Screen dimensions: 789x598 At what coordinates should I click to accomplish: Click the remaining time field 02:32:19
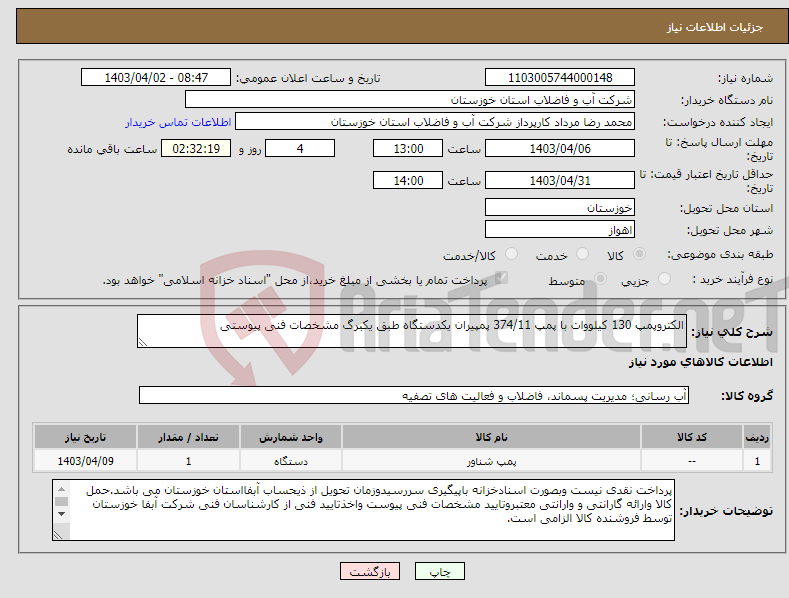(x=196, y=148)
